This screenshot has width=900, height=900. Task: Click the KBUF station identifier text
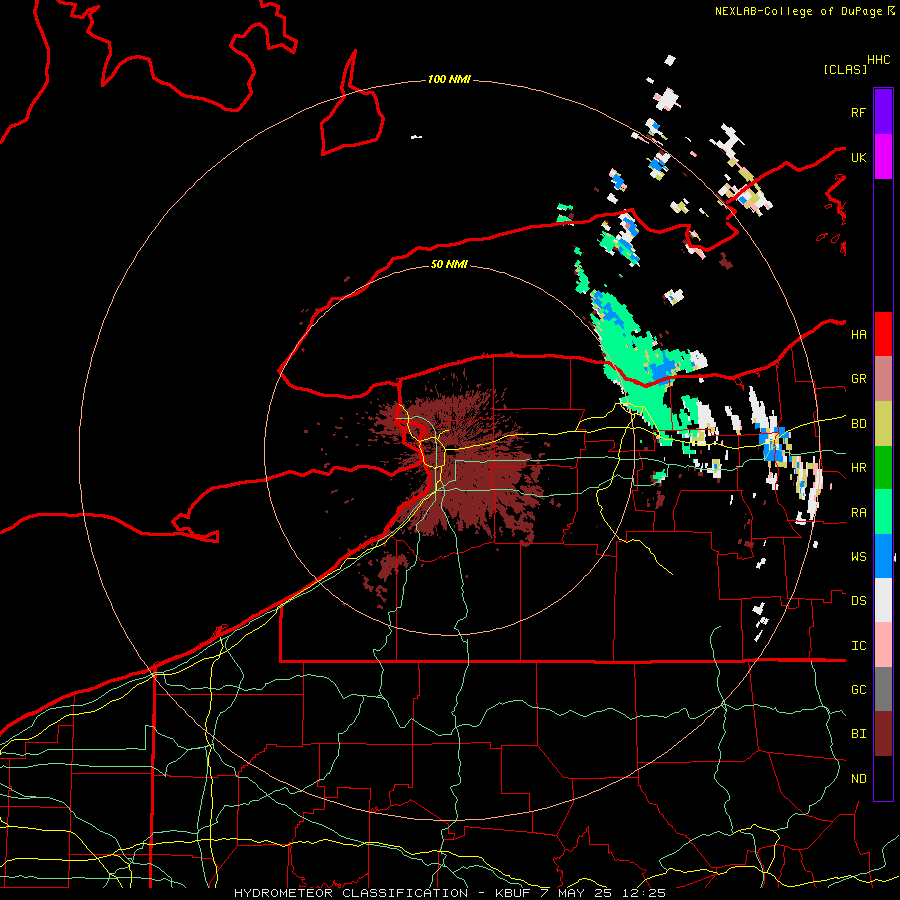point(513,893)
